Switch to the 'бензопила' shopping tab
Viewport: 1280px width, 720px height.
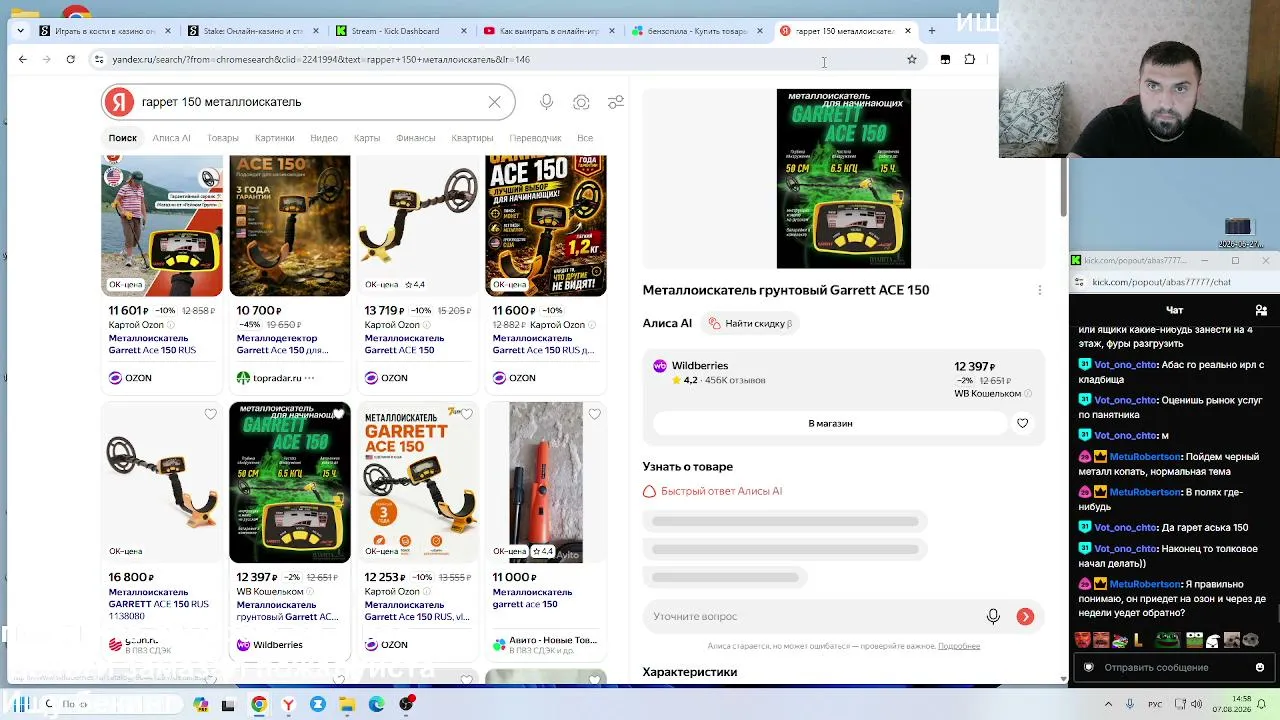695,31
